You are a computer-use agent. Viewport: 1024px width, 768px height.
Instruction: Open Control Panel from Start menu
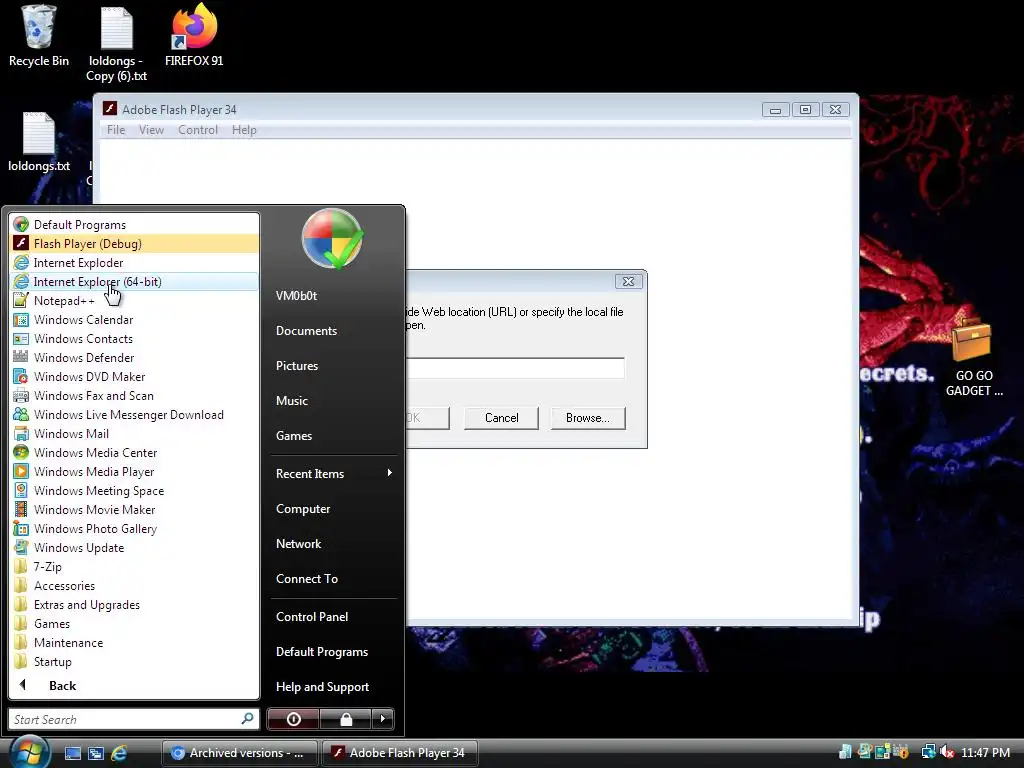[333, 616]
